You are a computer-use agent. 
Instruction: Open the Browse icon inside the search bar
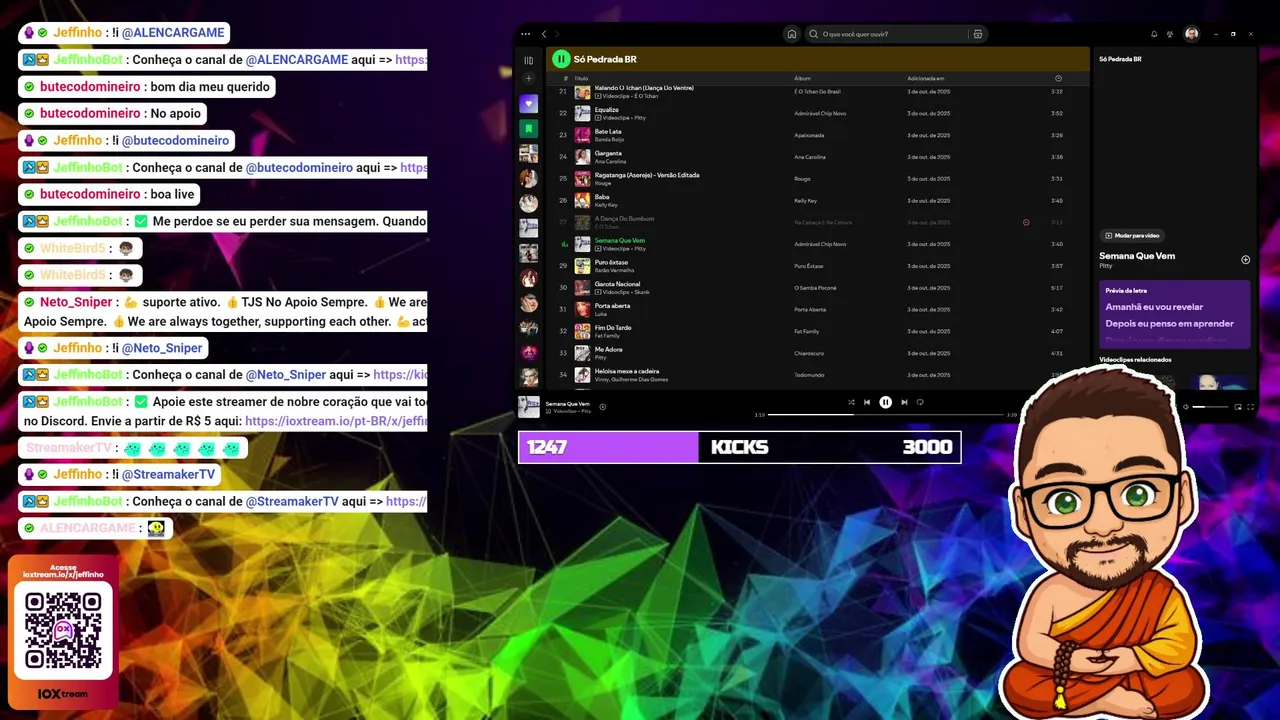(977, 34)
